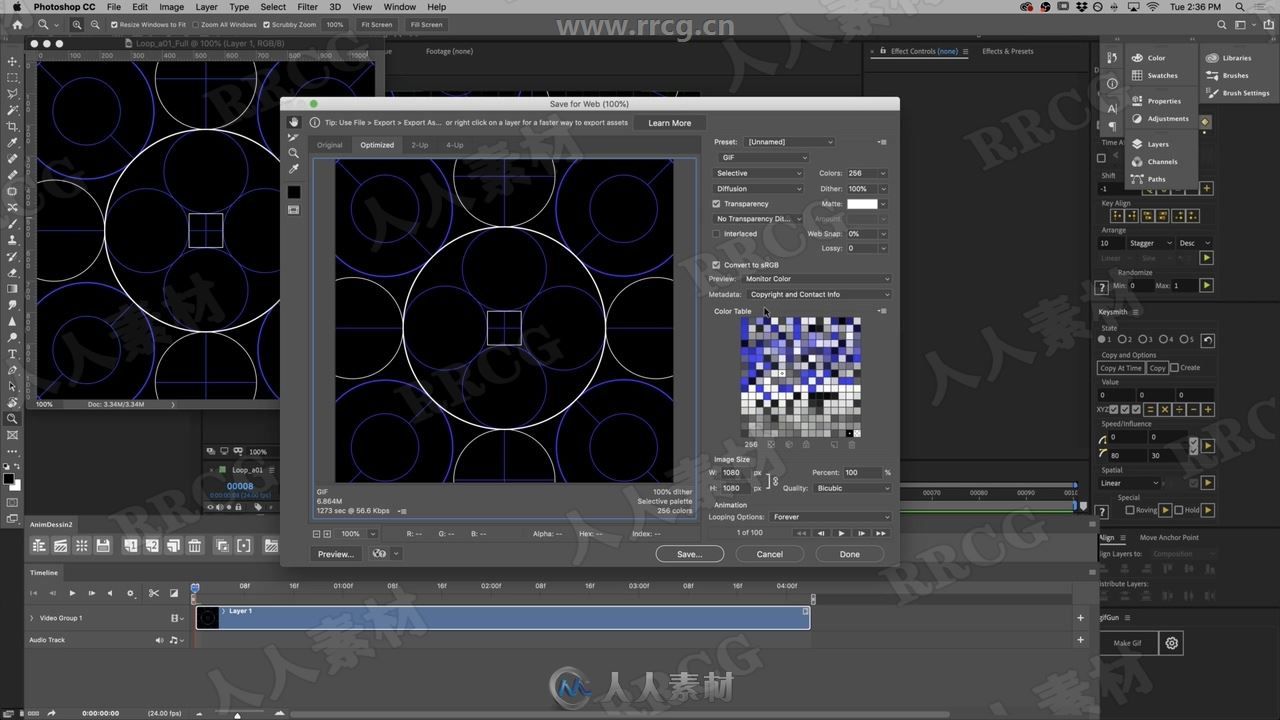
Task: Select the Slice Select tool in Save for Web
Action: point(293,138)
